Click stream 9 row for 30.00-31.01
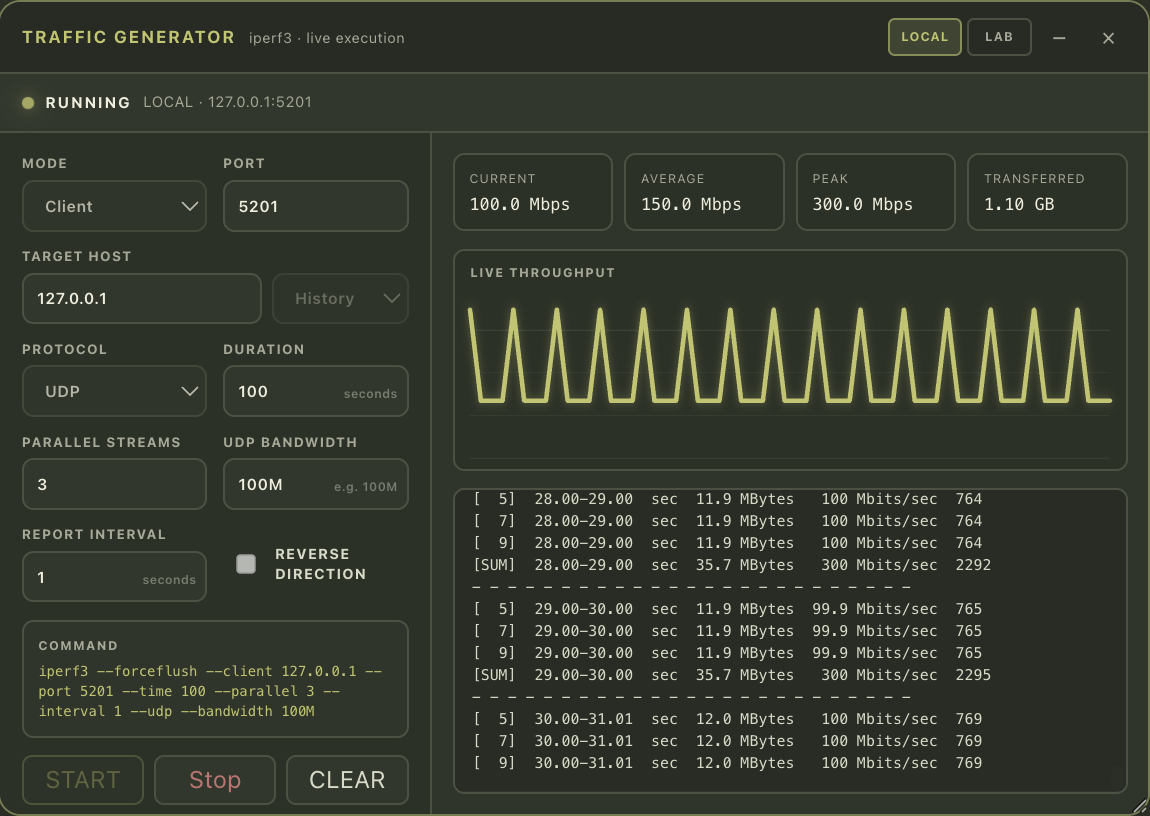Image resolution: width=1150 pixels, height=816 pixels. (x=728, y=763)
